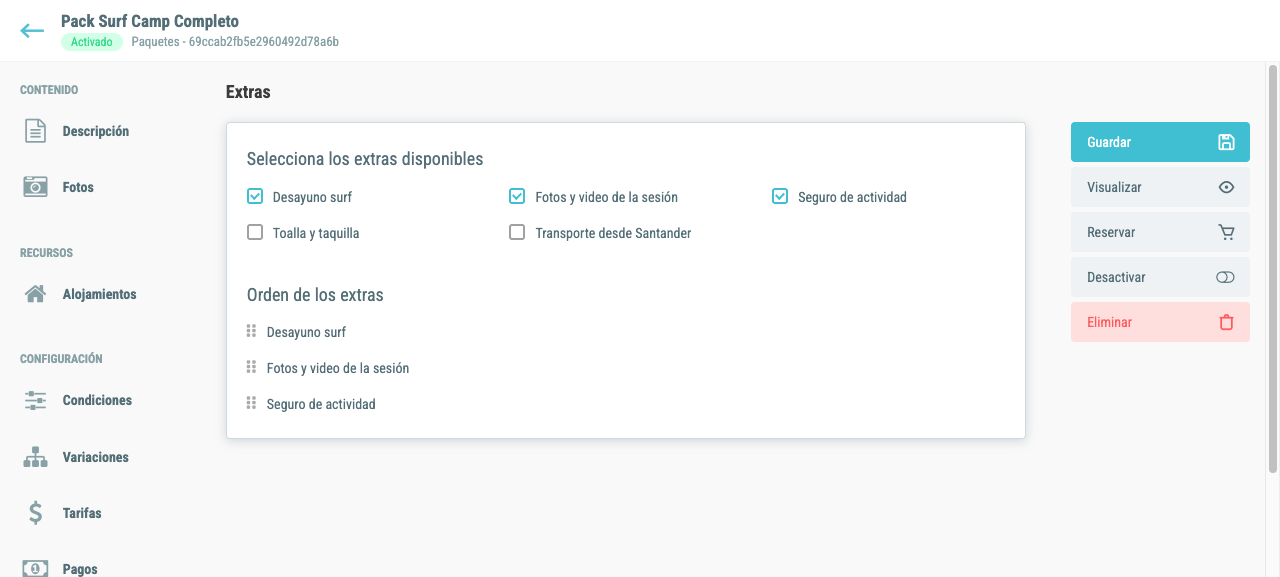The height and width of the screenshot is (577, 1280).
Task: Click the package ID text under title
Action: 235,42
